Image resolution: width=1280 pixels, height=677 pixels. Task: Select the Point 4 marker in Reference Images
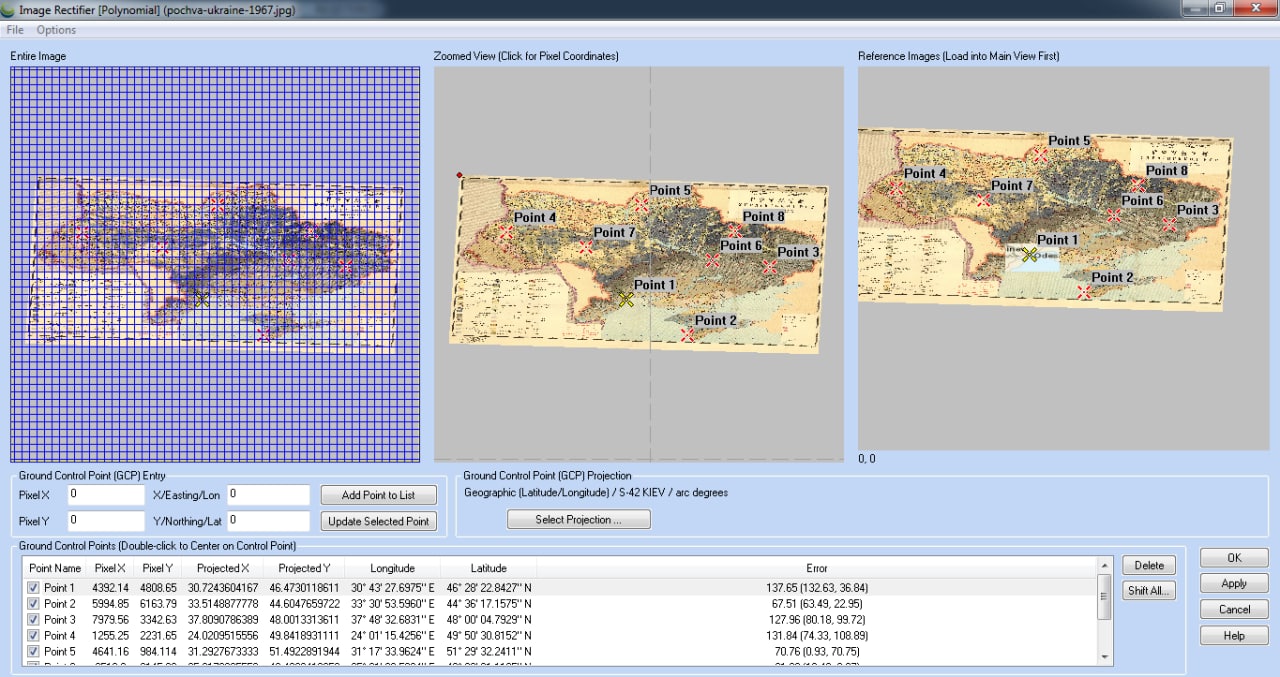[x=897, y=187]
